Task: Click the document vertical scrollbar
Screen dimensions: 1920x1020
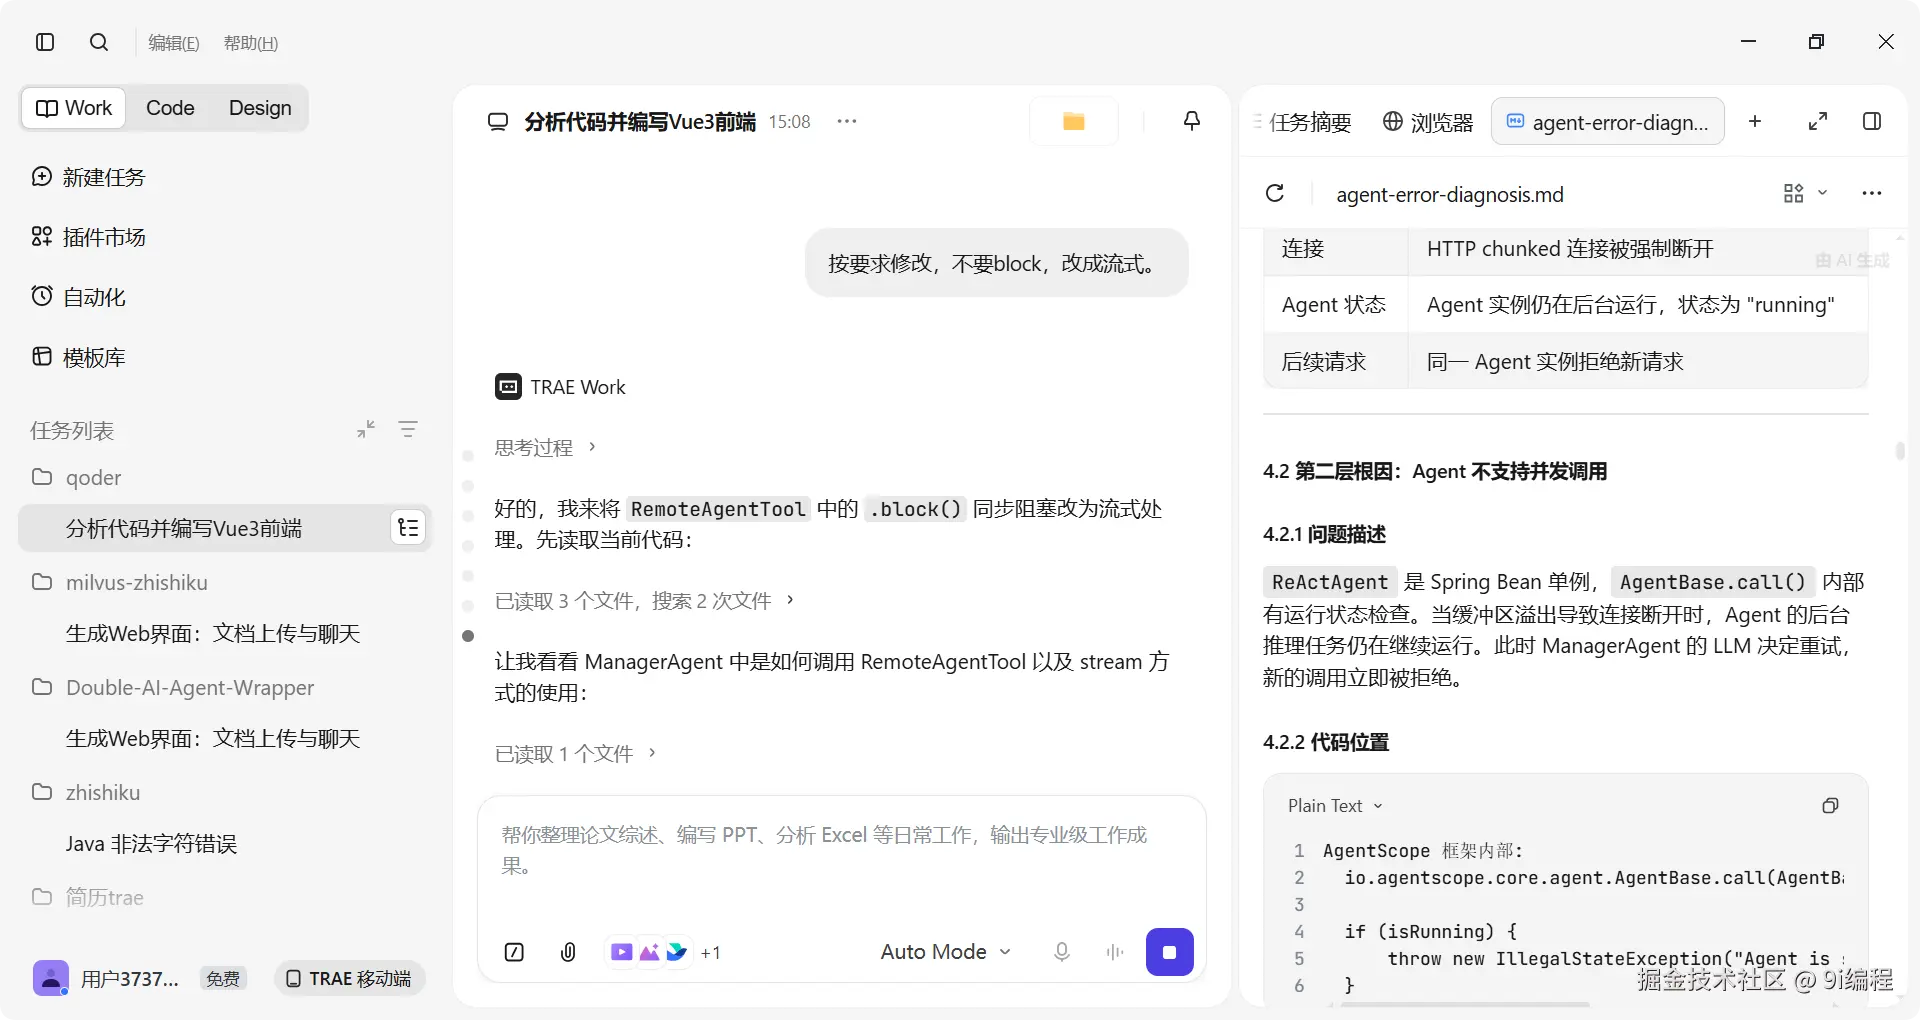Action: pos(1900,451)
